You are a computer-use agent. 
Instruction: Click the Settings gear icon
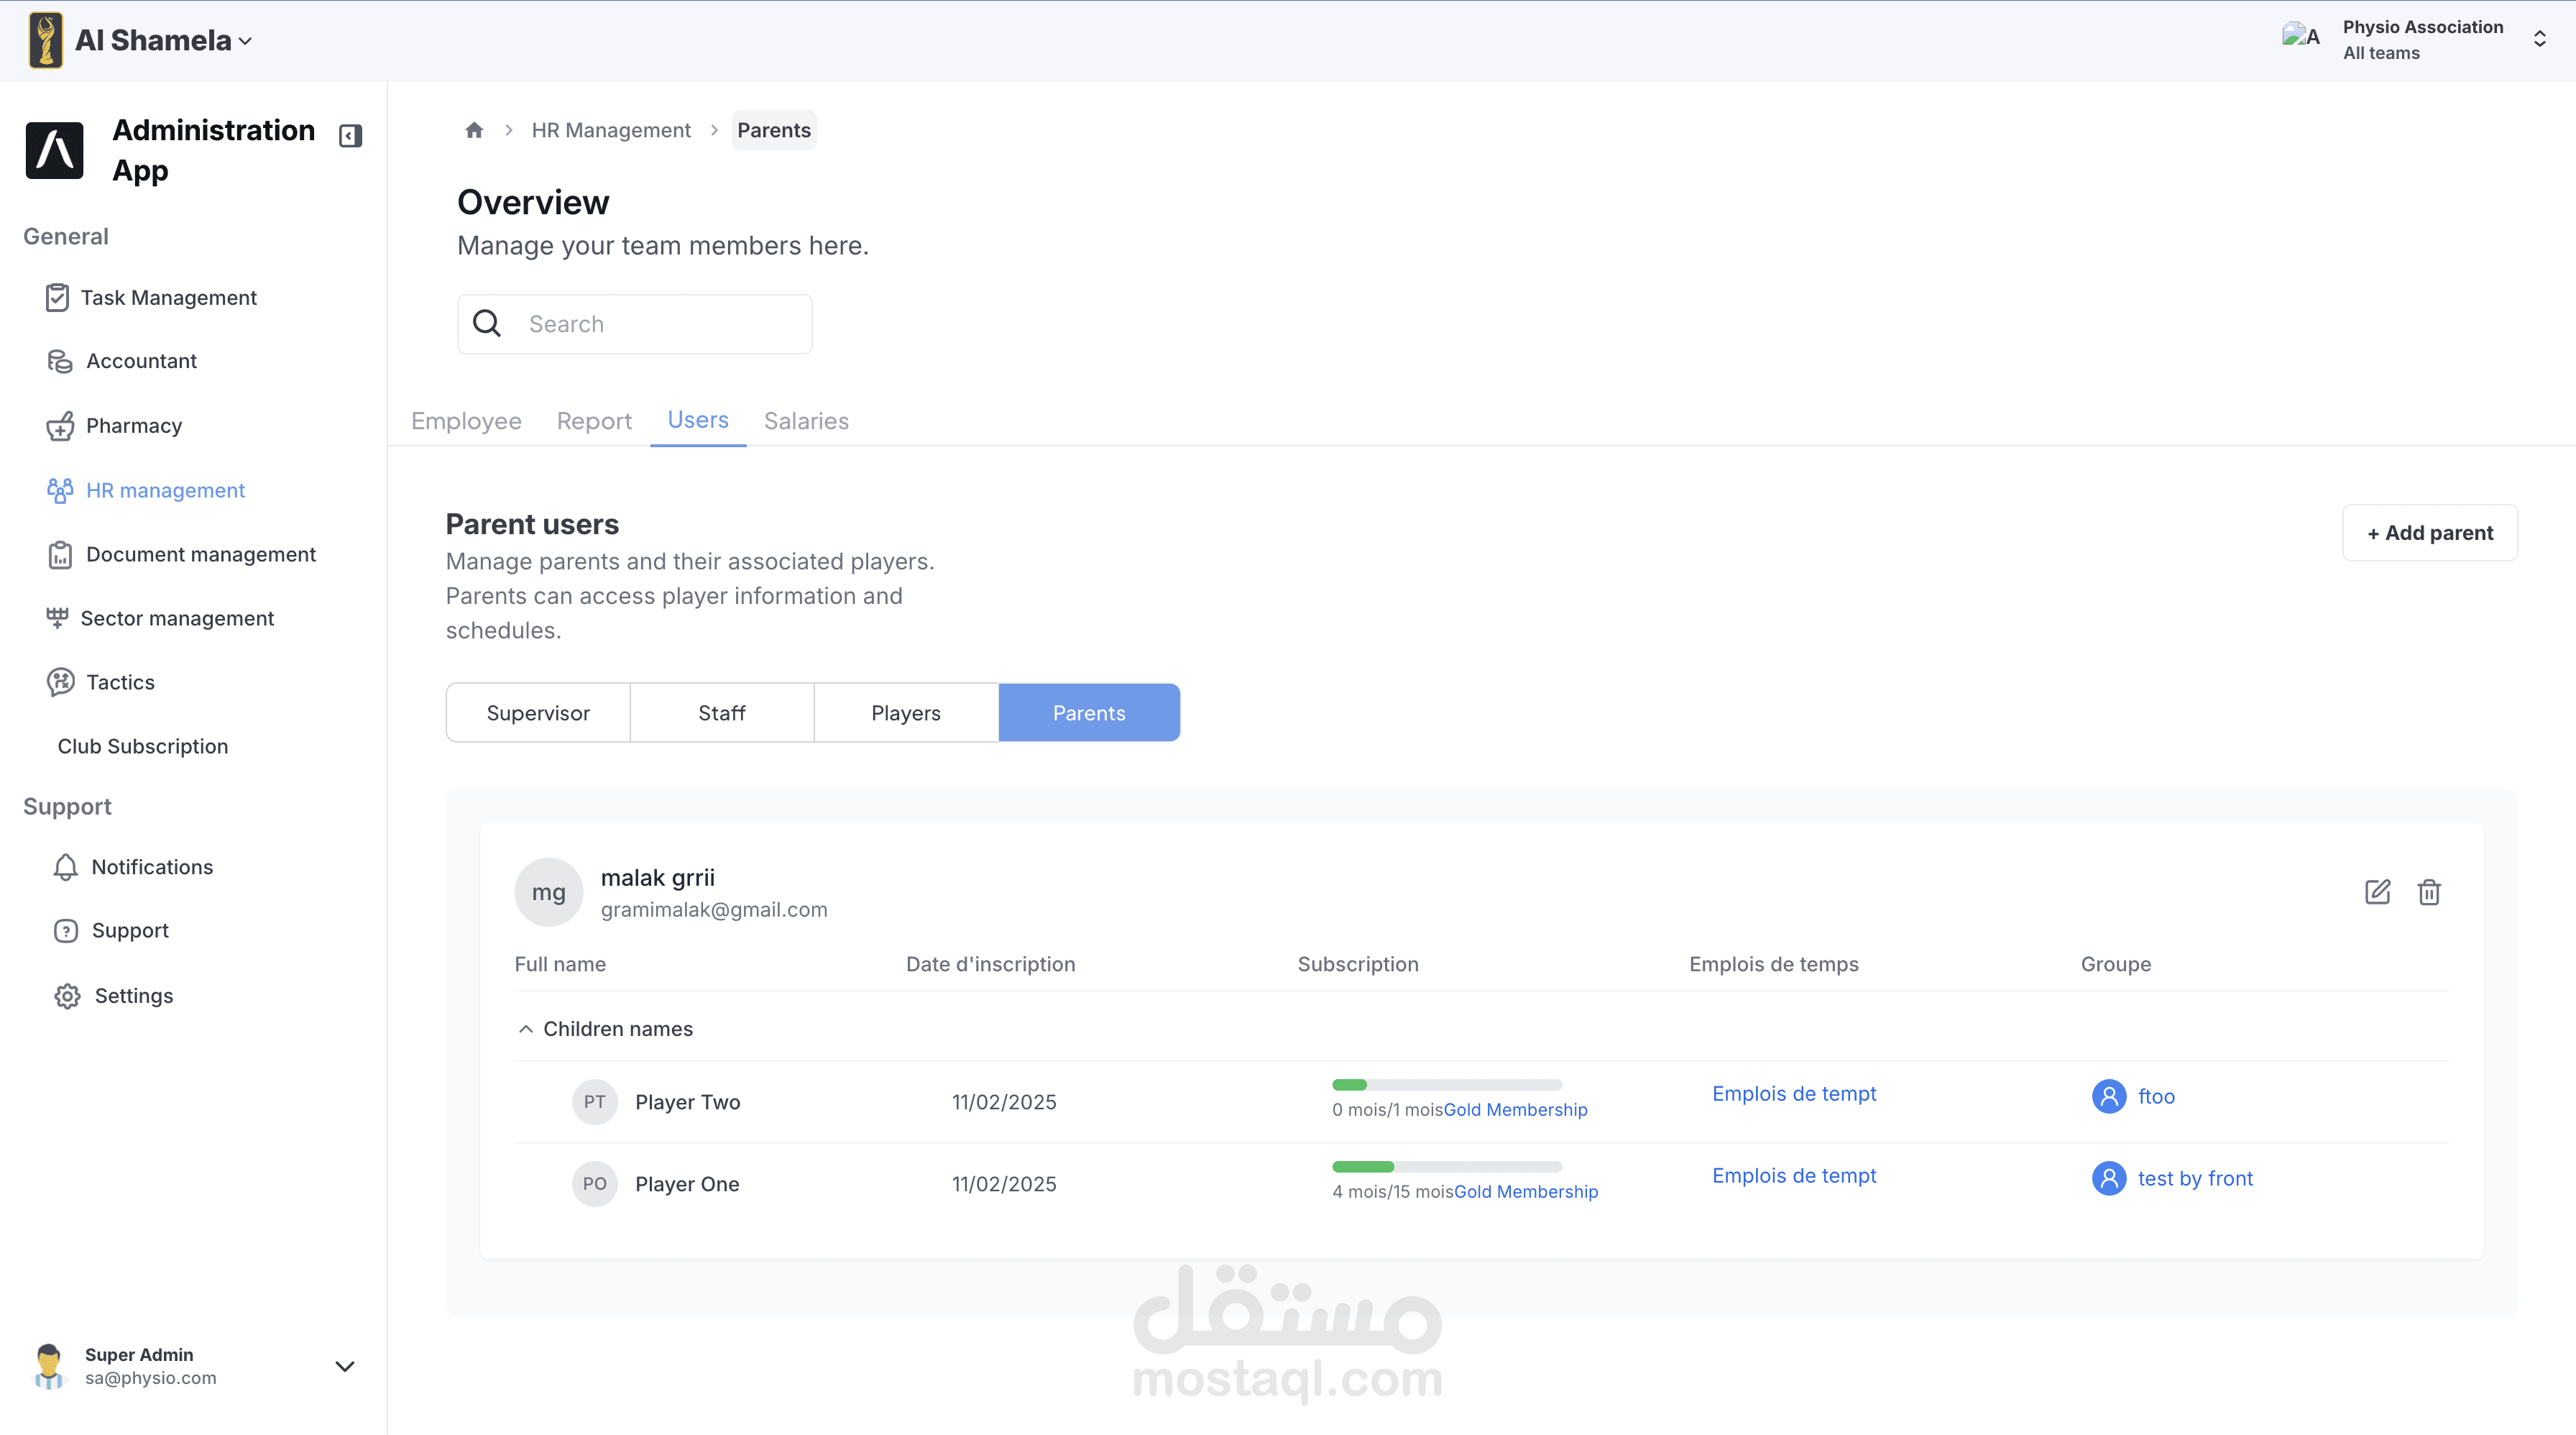(x=67, y=996)
